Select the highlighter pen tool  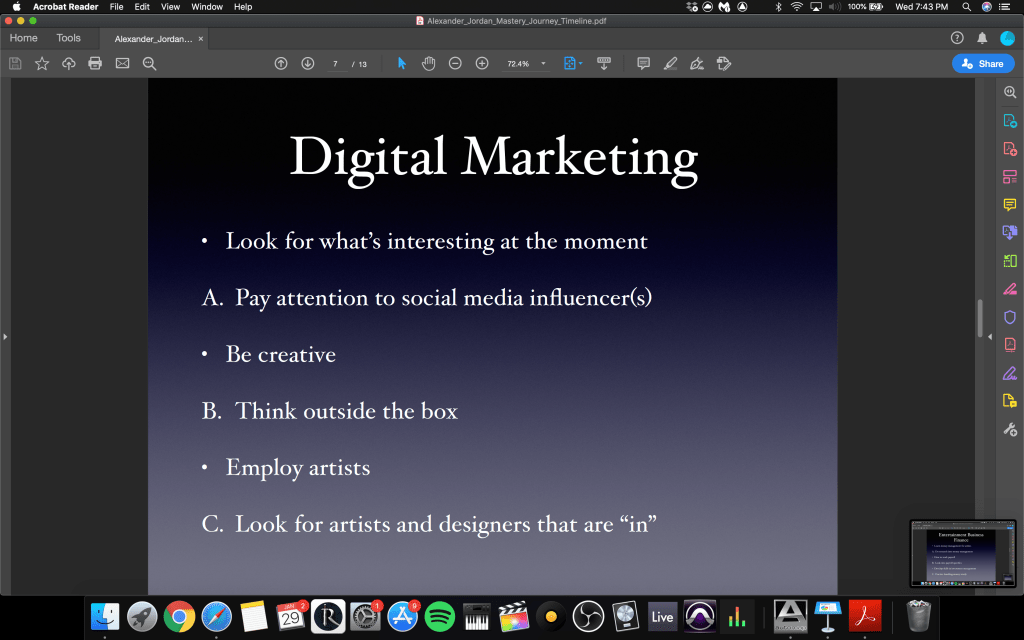pos(670,63)
